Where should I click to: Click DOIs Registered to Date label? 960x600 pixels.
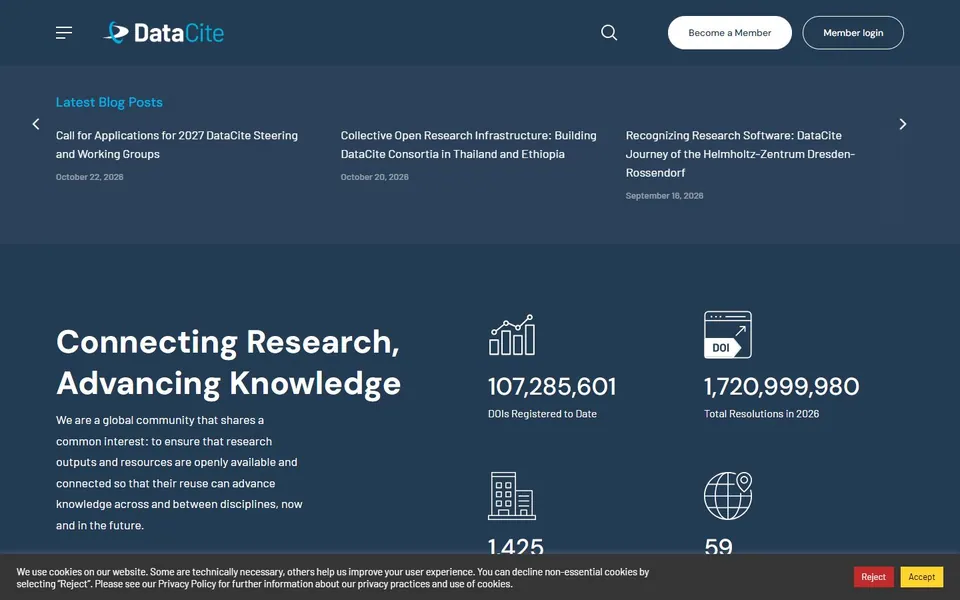(x=542, y=414)
